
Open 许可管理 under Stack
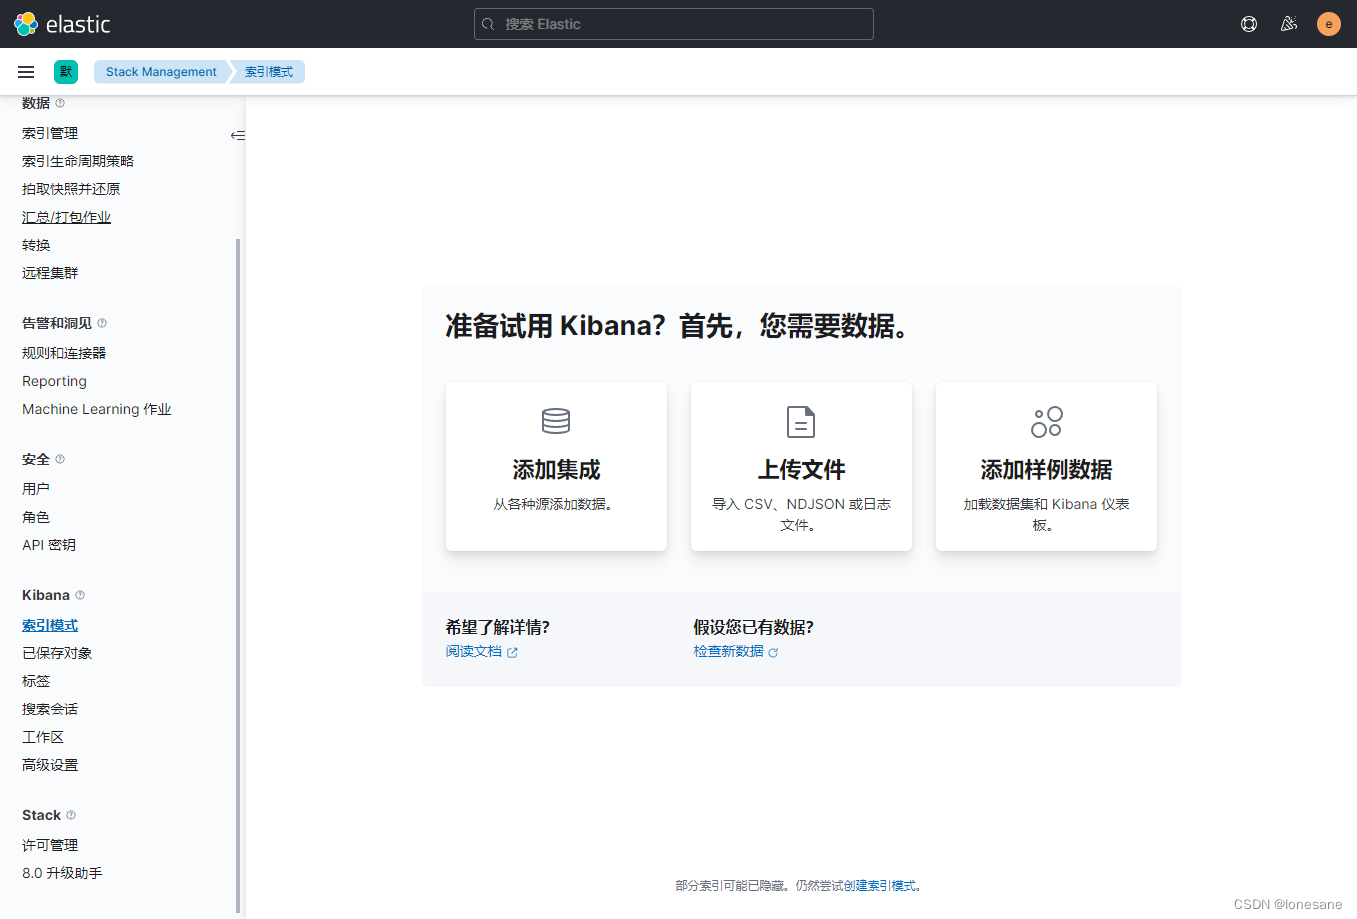(x=50, y=845)
